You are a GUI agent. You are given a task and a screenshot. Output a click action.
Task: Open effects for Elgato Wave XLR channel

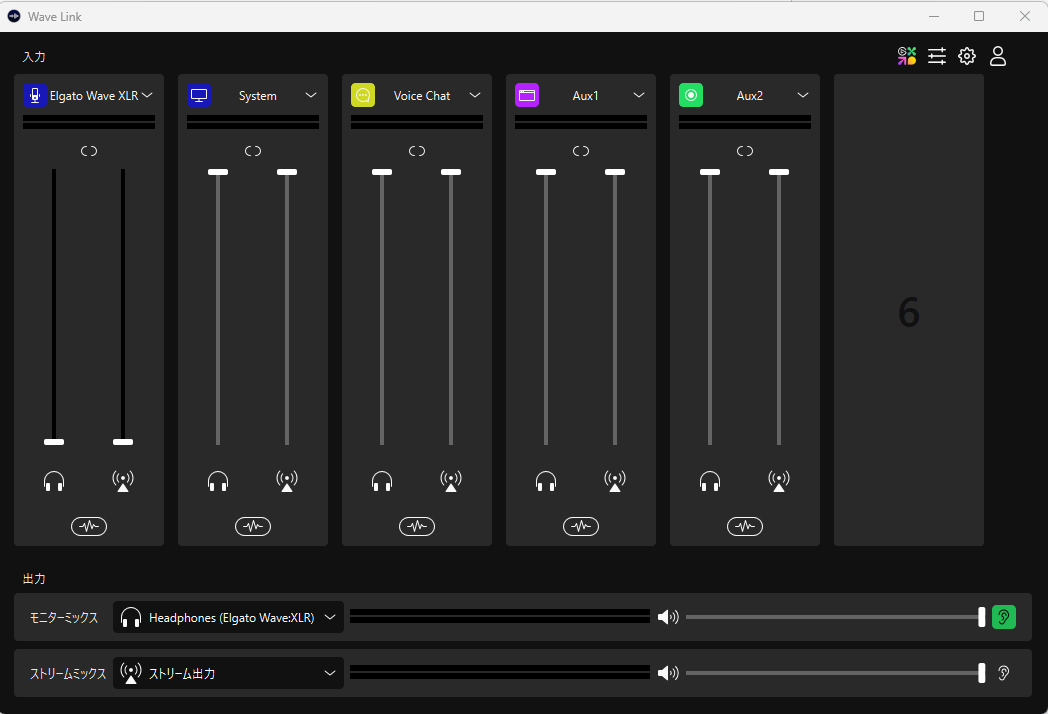point(89,526)
